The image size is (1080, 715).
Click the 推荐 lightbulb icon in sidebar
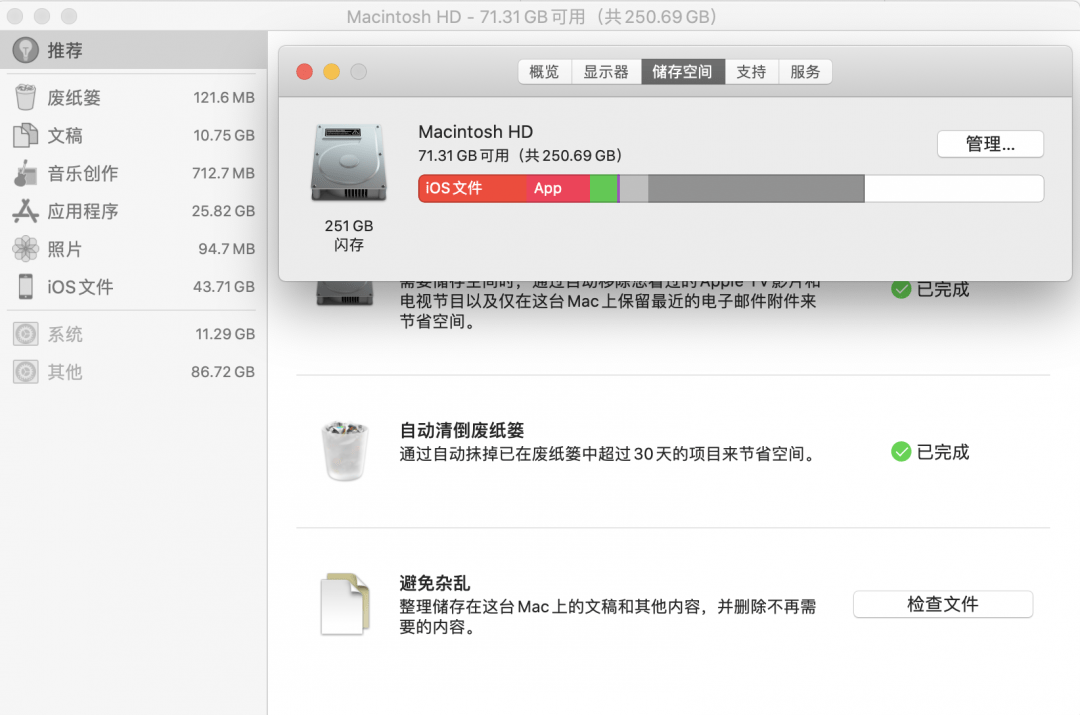click(25, 50)
